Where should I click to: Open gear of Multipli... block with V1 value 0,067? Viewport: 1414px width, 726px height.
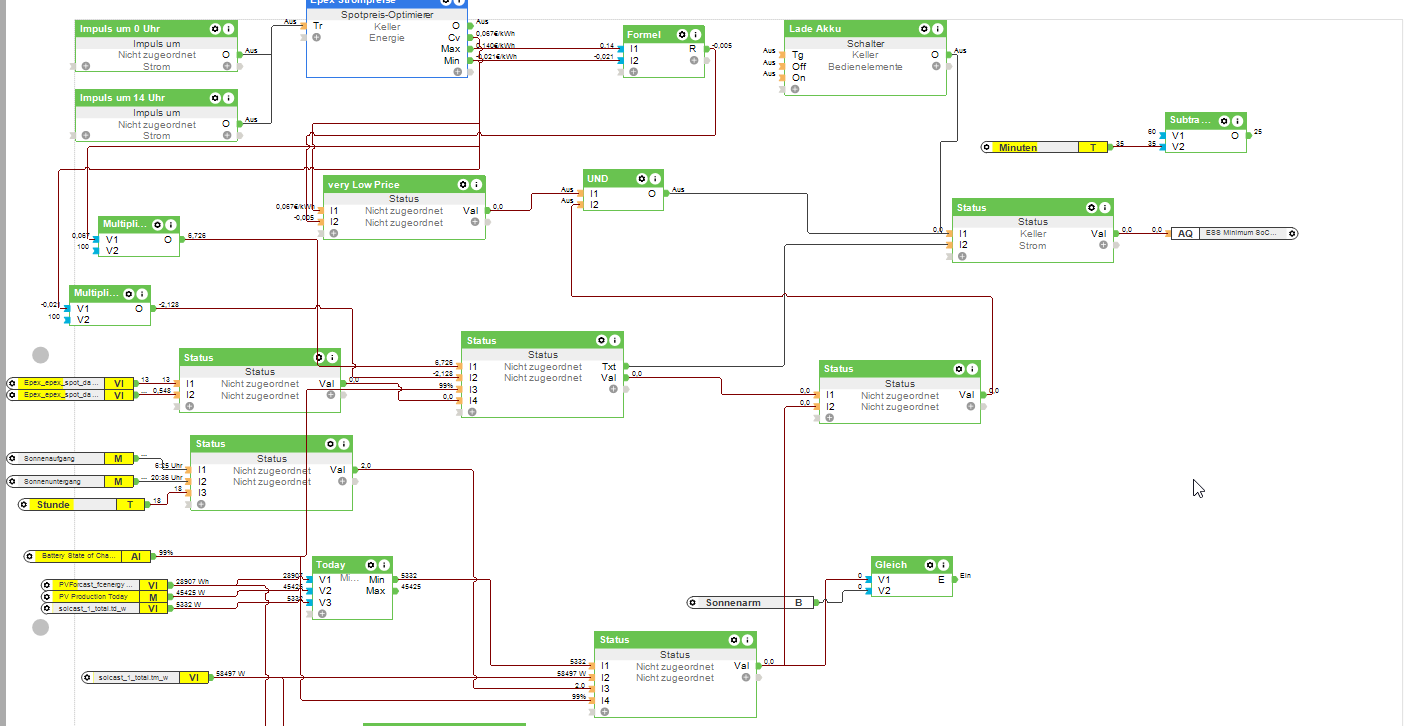pos(157,225)
